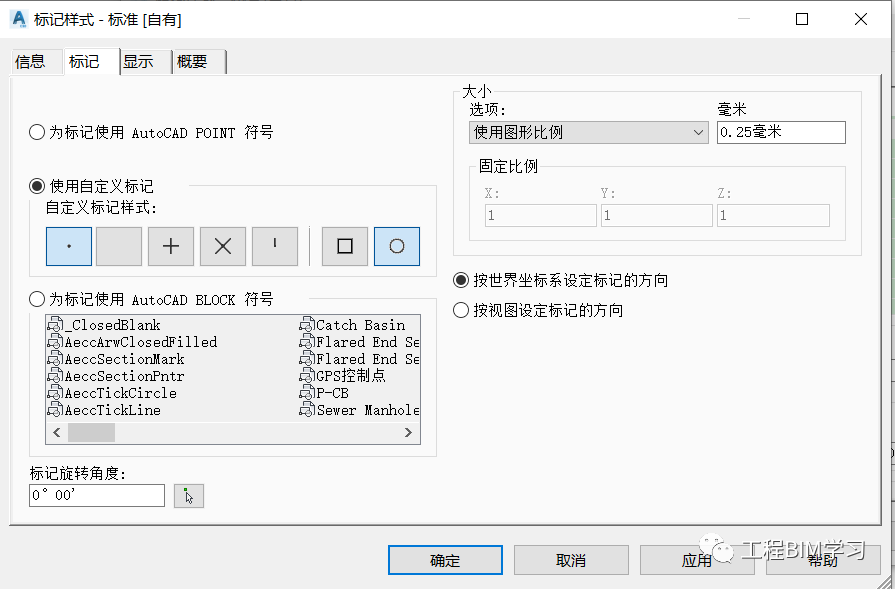This screenshot has height=589, width=895.
Task: Select 按视图设定标记的方向 option
Action: coord(461,310)
